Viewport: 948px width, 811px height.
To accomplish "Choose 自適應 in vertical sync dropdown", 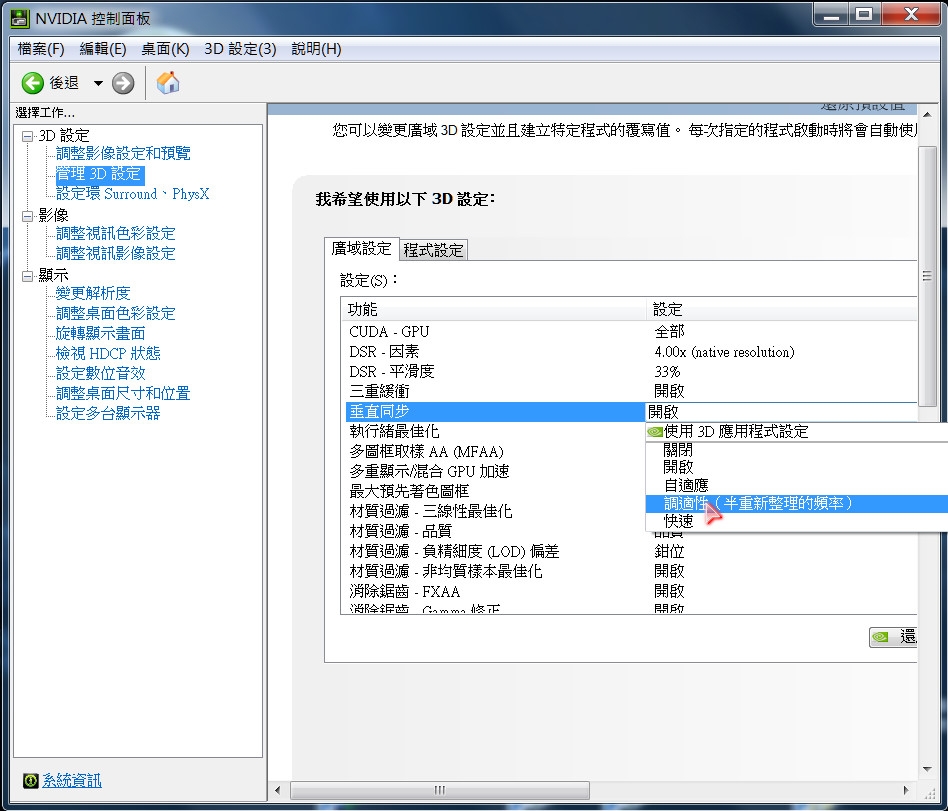I will [797, 485].
